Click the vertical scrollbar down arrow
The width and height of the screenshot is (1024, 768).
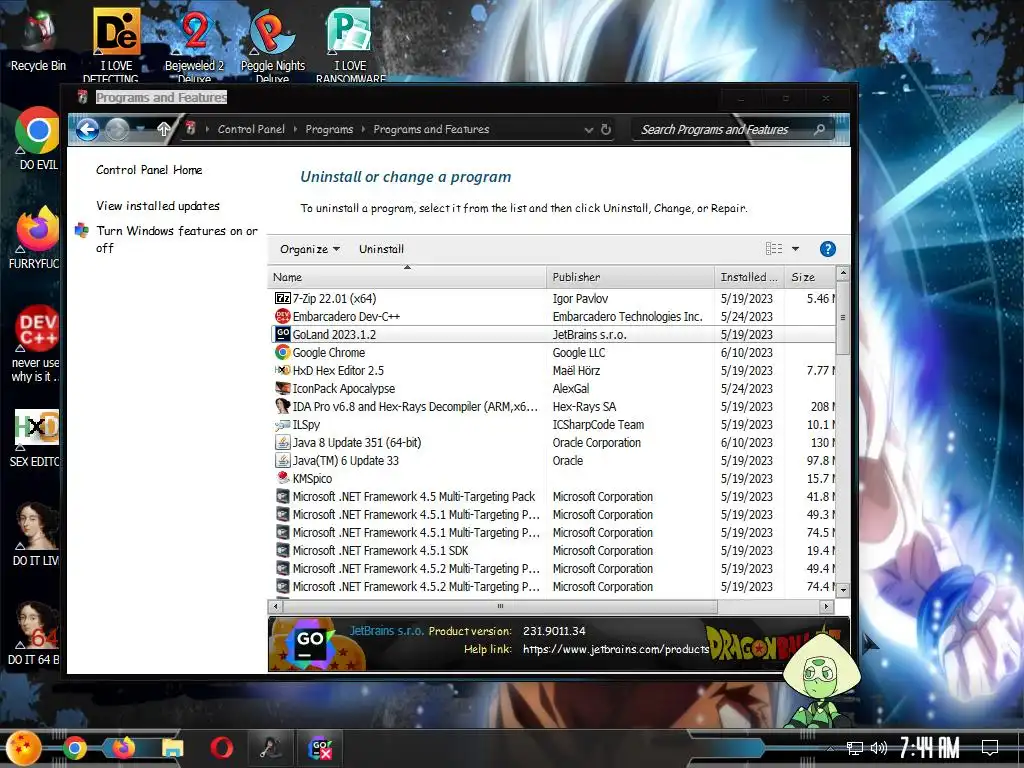pyautogui.click(x=842, y=590)
